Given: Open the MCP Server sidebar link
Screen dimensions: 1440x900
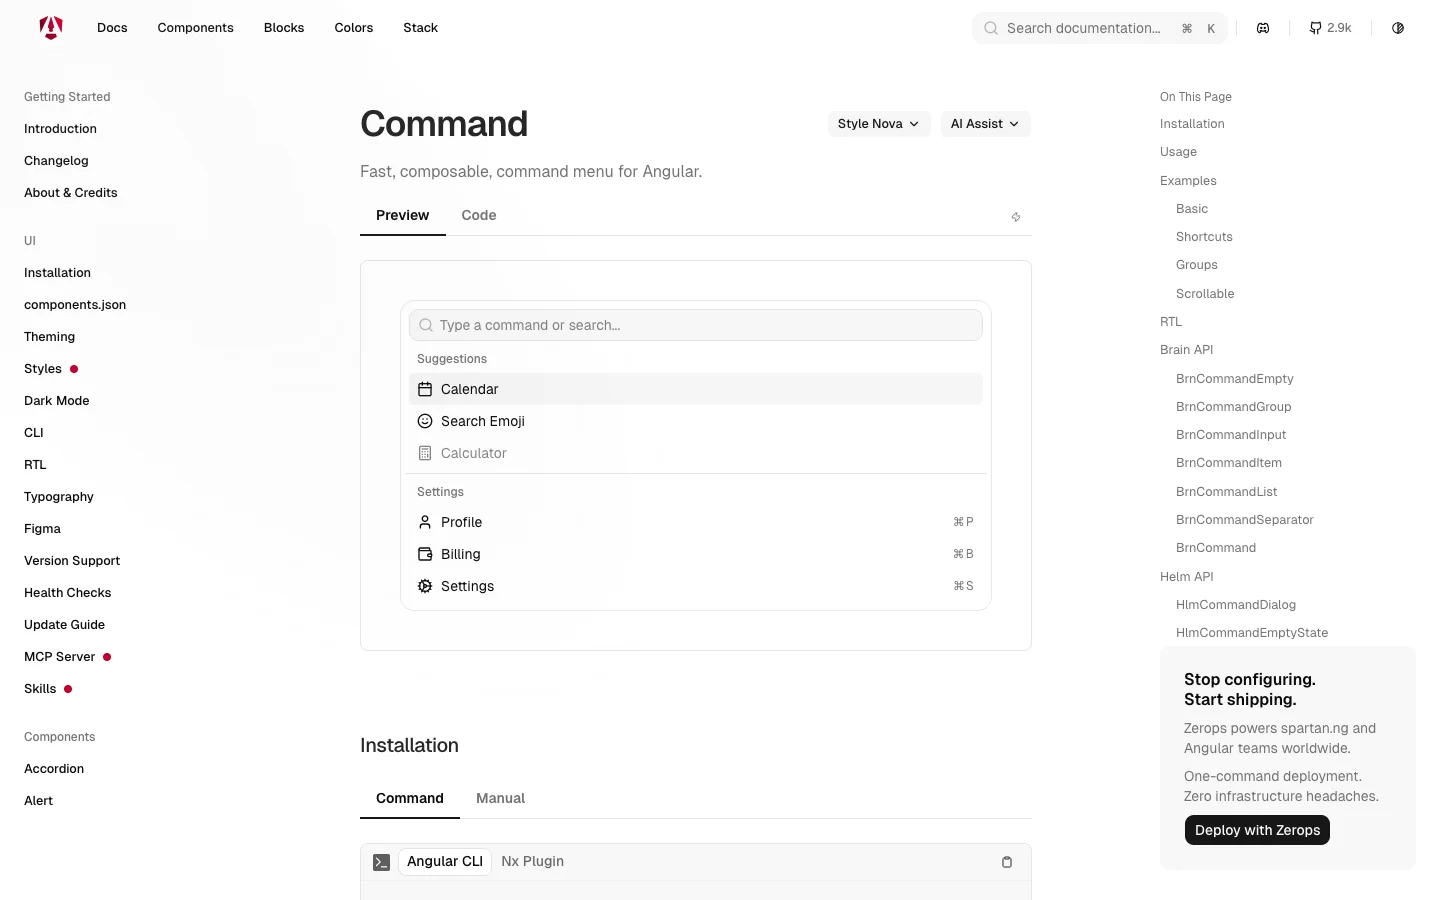Looking at the screenshot, I should pyautogui.click(x=60, y=657).
